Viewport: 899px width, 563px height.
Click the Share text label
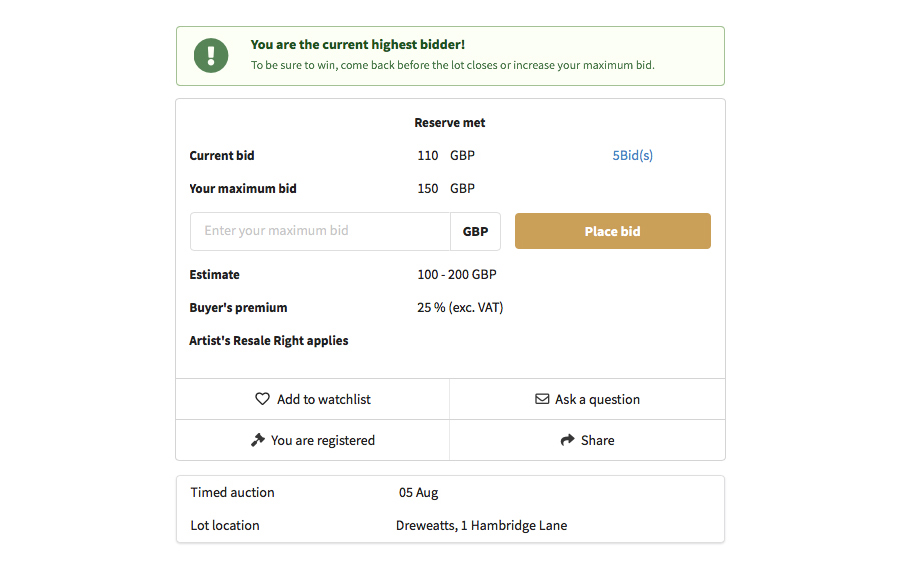(598, 440)
